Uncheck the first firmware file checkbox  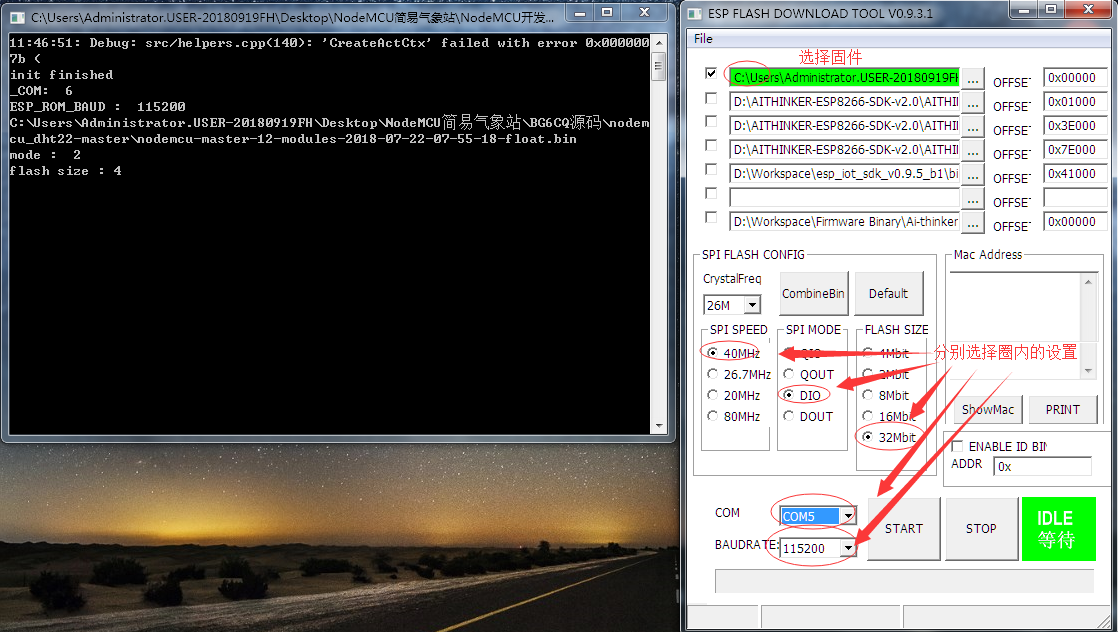[x=711, y=74]
